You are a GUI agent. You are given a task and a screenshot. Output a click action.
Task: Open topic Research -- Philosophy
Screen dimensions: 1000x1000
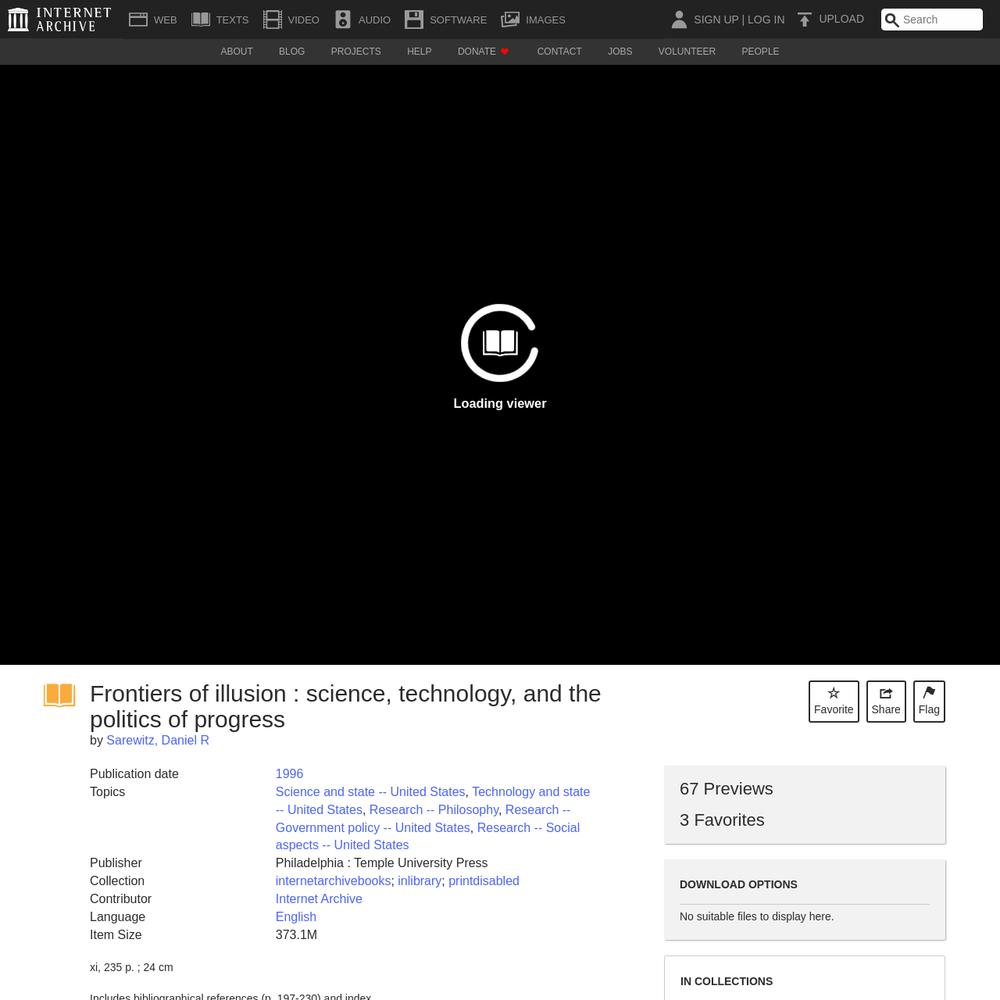pyautogui.click(x=434, y=809)
